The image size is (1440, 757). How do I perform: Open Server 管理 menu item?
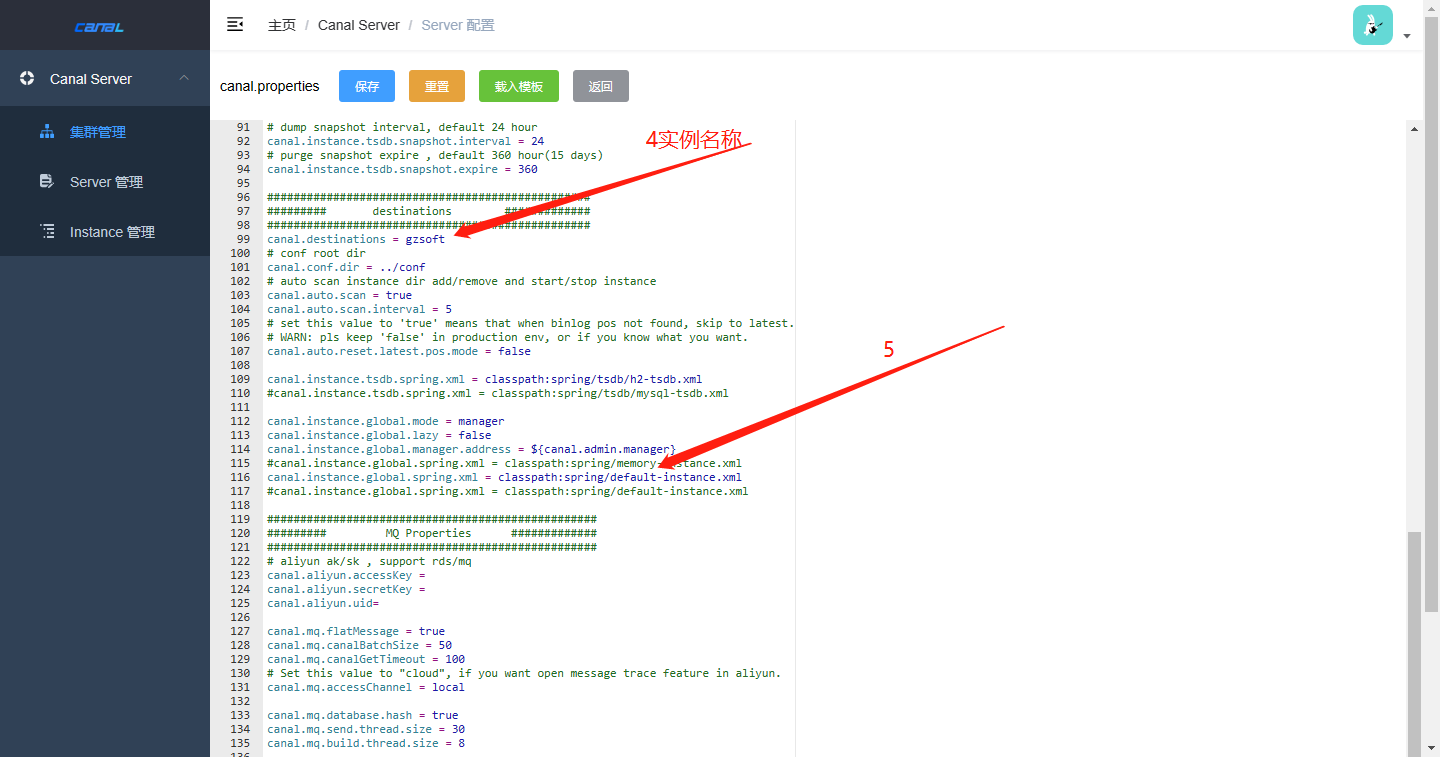point(105,182)
